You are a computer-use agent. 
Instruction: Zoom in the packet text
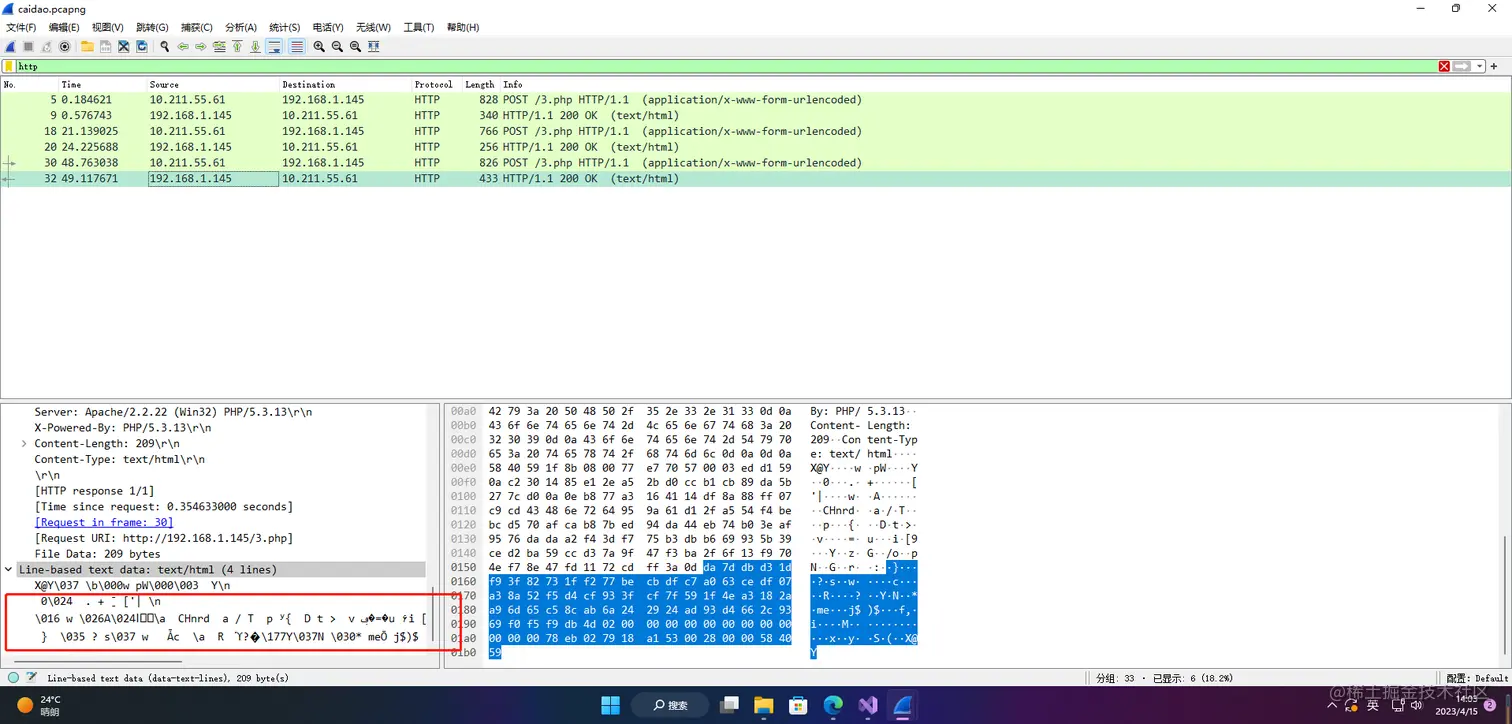(x=319, y=47)
